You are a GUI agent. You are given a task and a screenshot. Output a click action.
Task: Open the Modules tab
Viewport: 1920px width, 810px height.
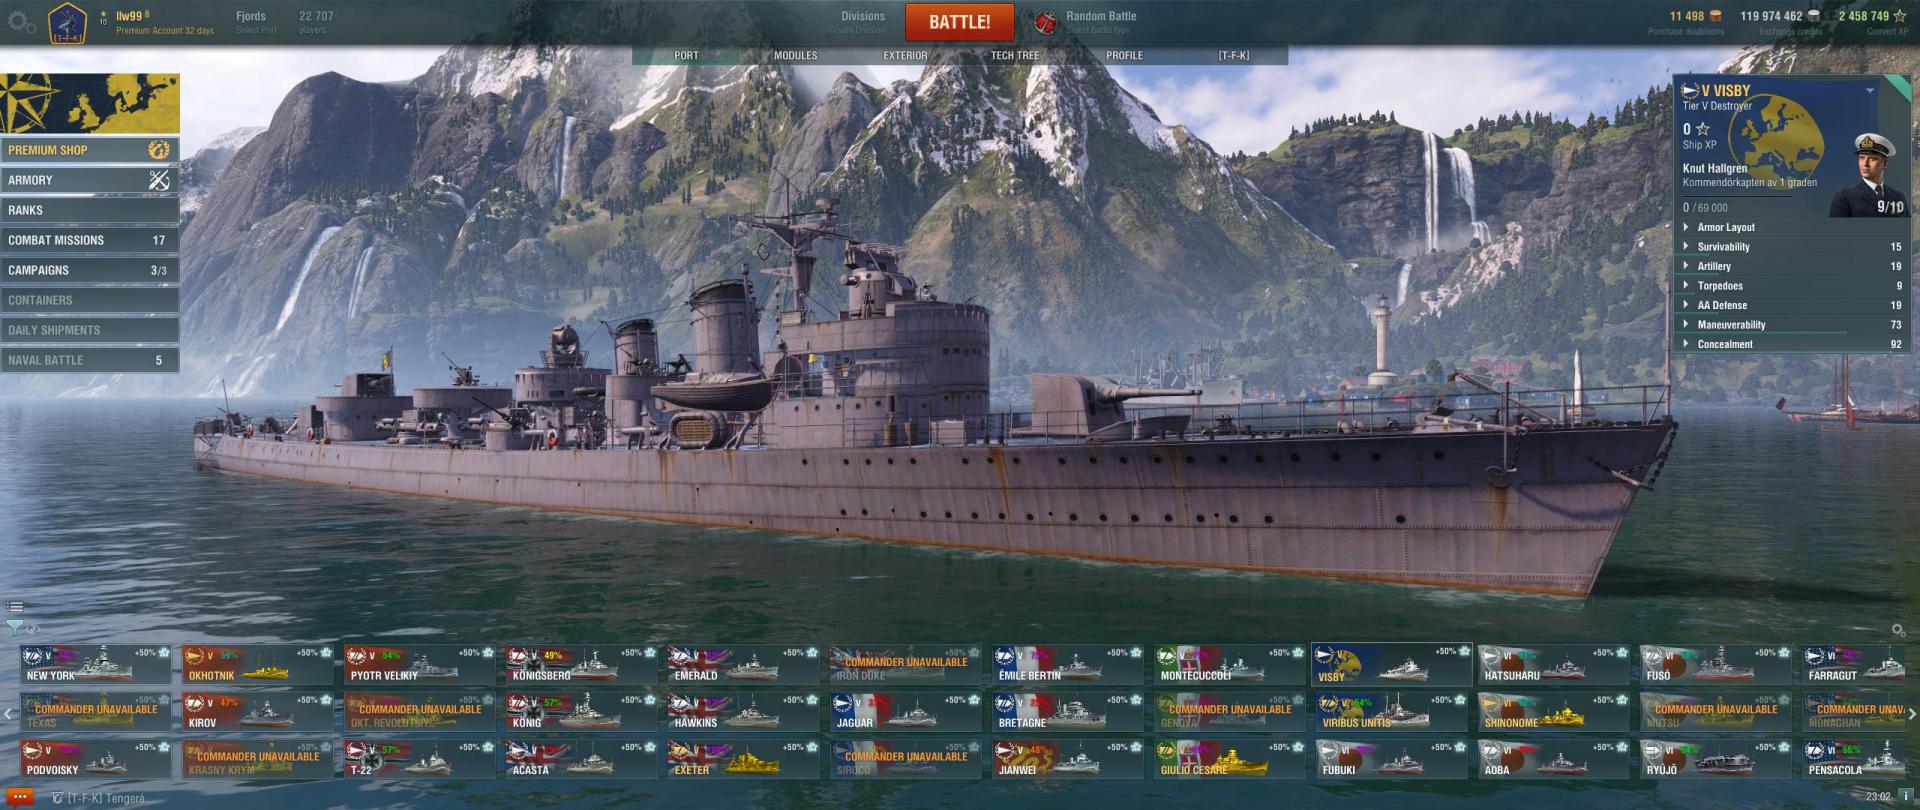795,56
